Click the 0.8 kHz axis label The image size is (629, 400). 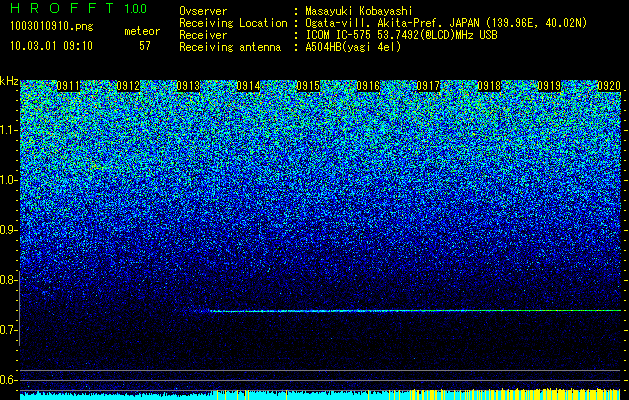(x=8, y=280)
